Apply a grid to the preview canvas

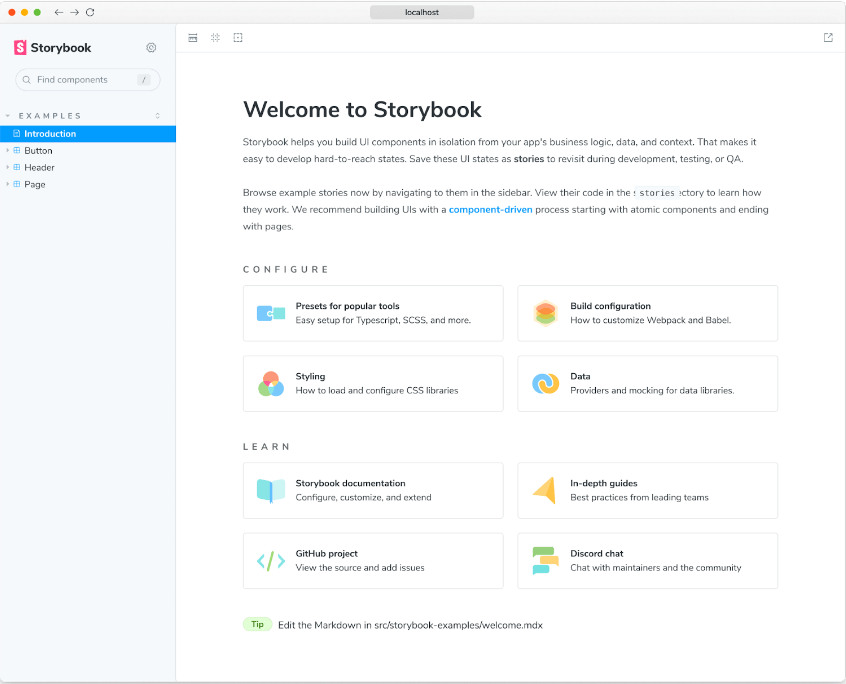[x=215, y=37]
